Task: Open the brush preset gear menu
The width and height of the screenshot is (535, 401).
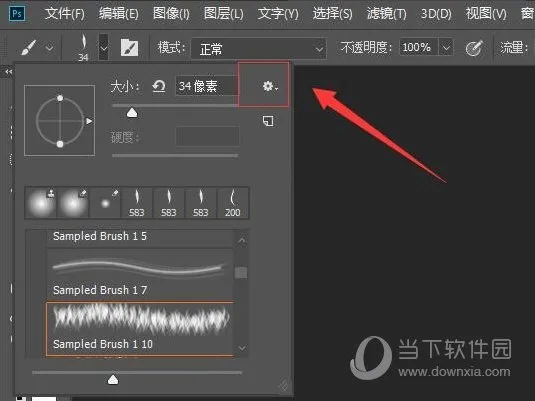Action: pyautogui.click(x=270, y=86)
